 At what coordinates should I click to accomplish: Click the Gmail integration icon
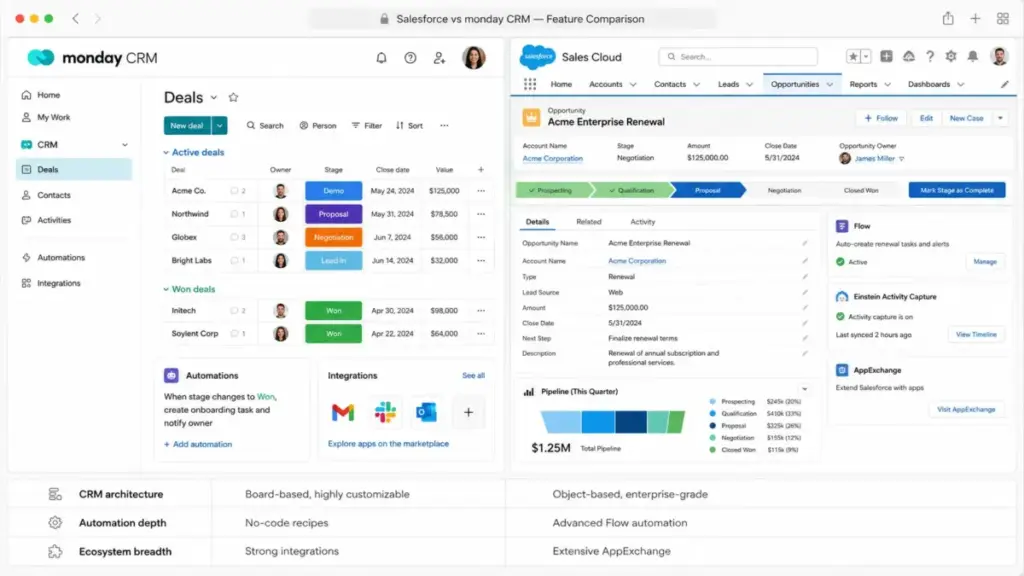[343, 412]
